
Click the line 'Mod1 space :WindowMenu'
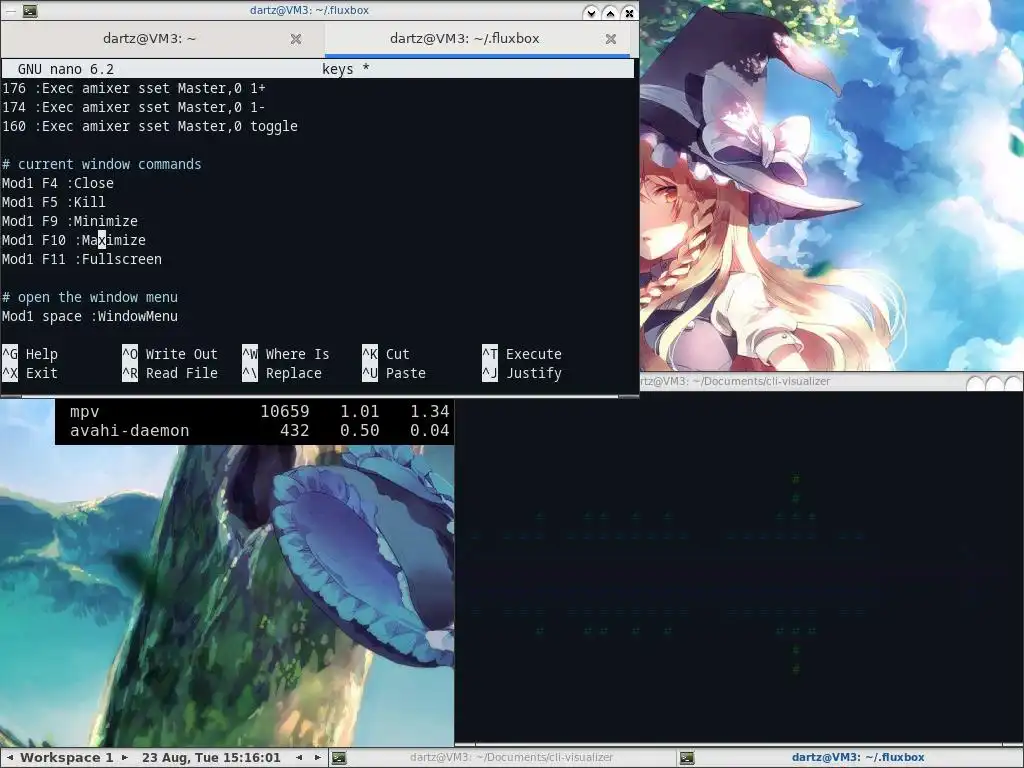pyautogui.click(x=90, y=316)
